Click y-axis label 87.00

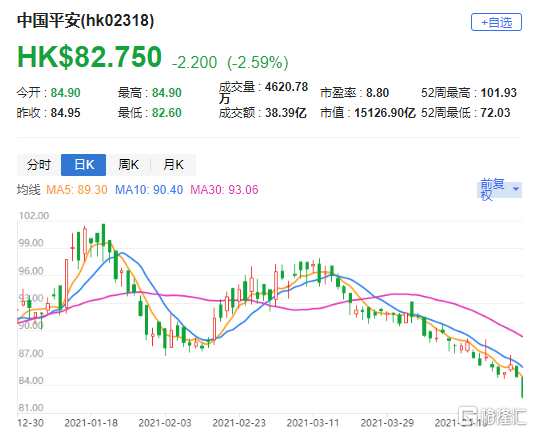pos(31,354)
